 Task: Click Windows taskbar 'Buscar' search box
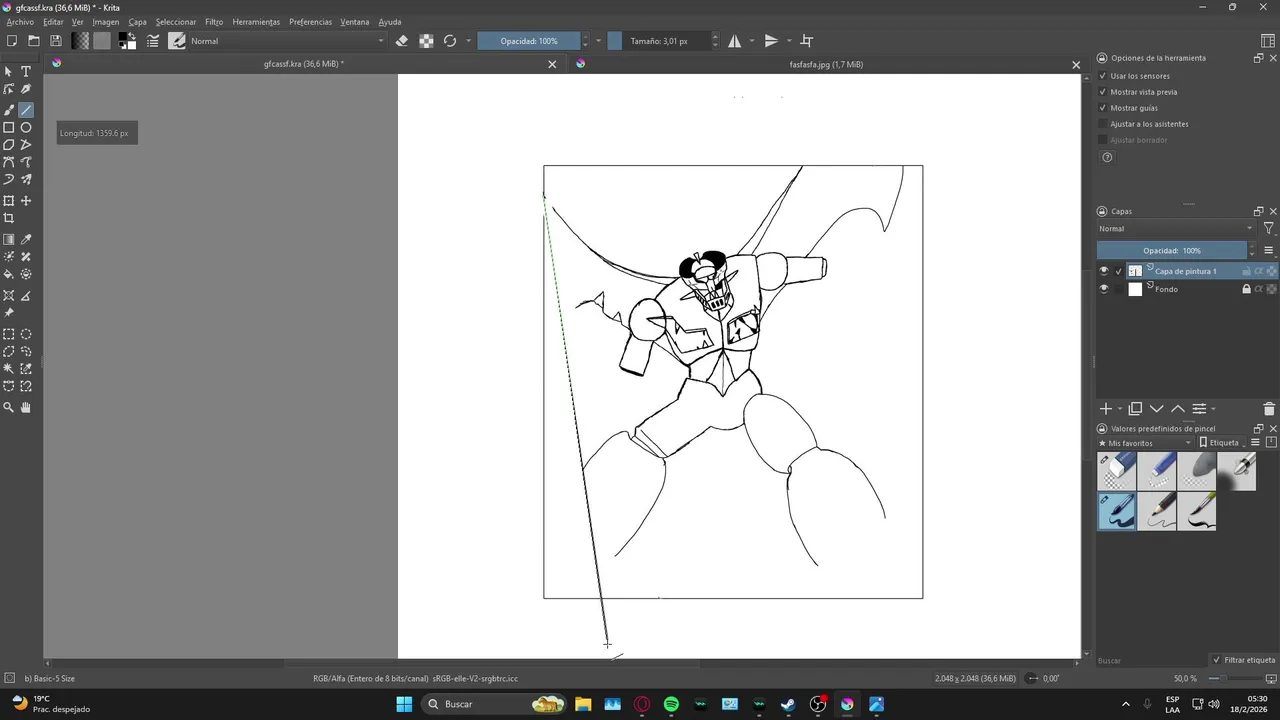[x=495, y=704]
